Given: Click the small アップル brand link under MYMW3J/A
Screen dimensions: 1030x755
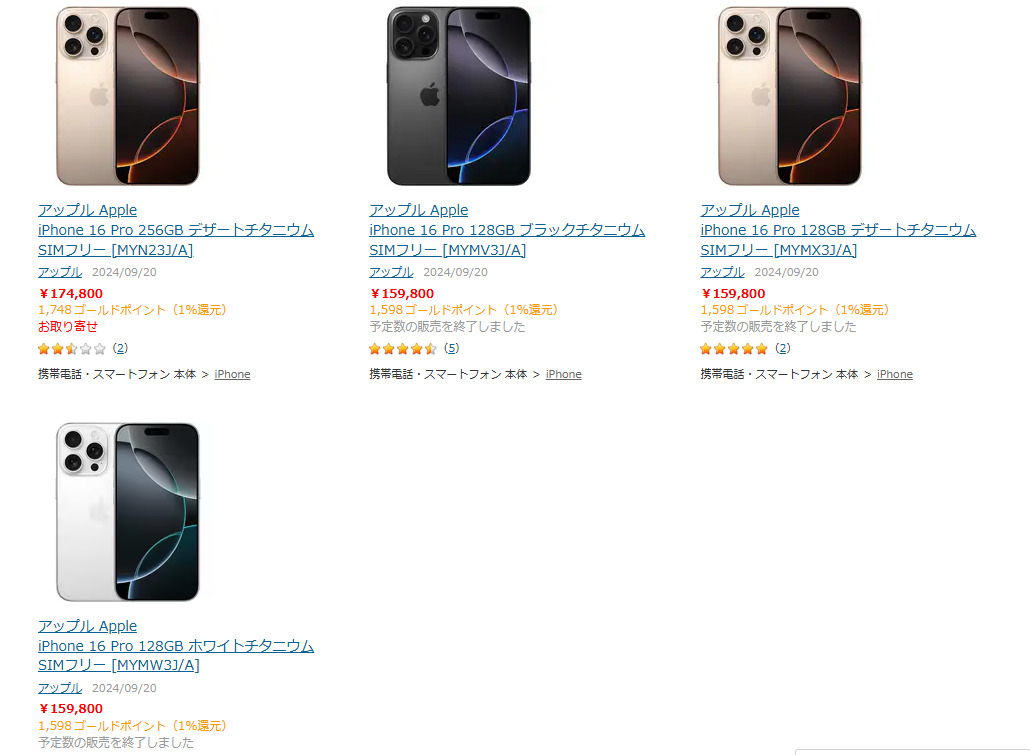Looking at the screenshot, I should 60,688.
